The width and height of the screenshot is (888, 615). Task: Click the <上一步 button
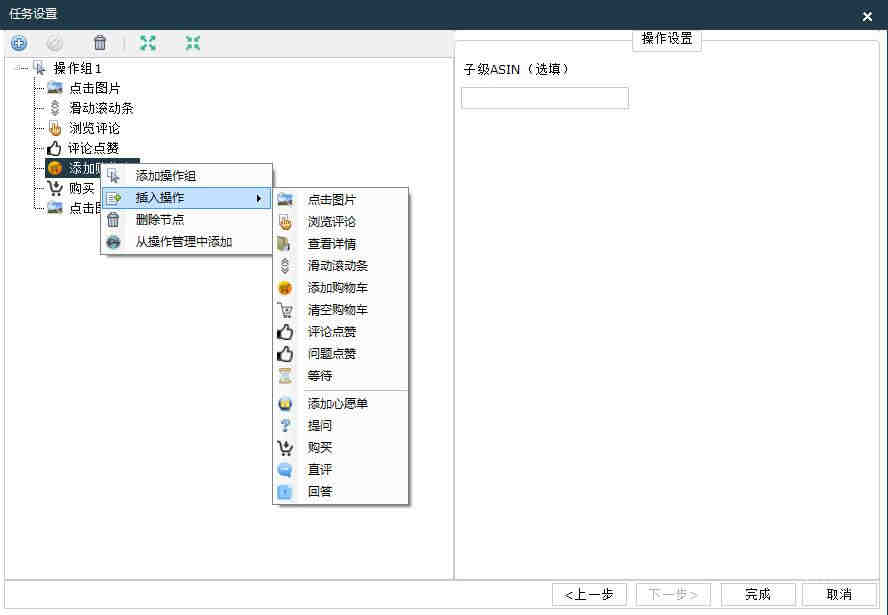coord(589,594)
